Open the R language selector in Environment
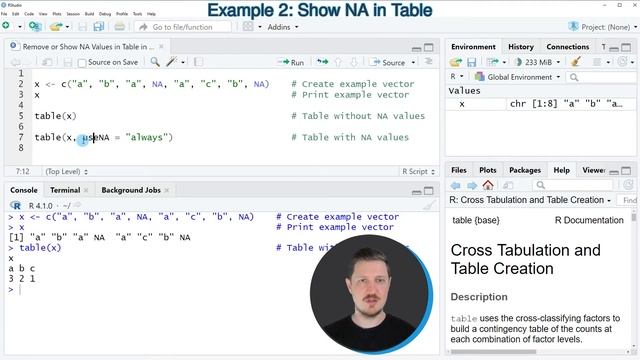This screenshot has width=640, height=360. (457, 77)
